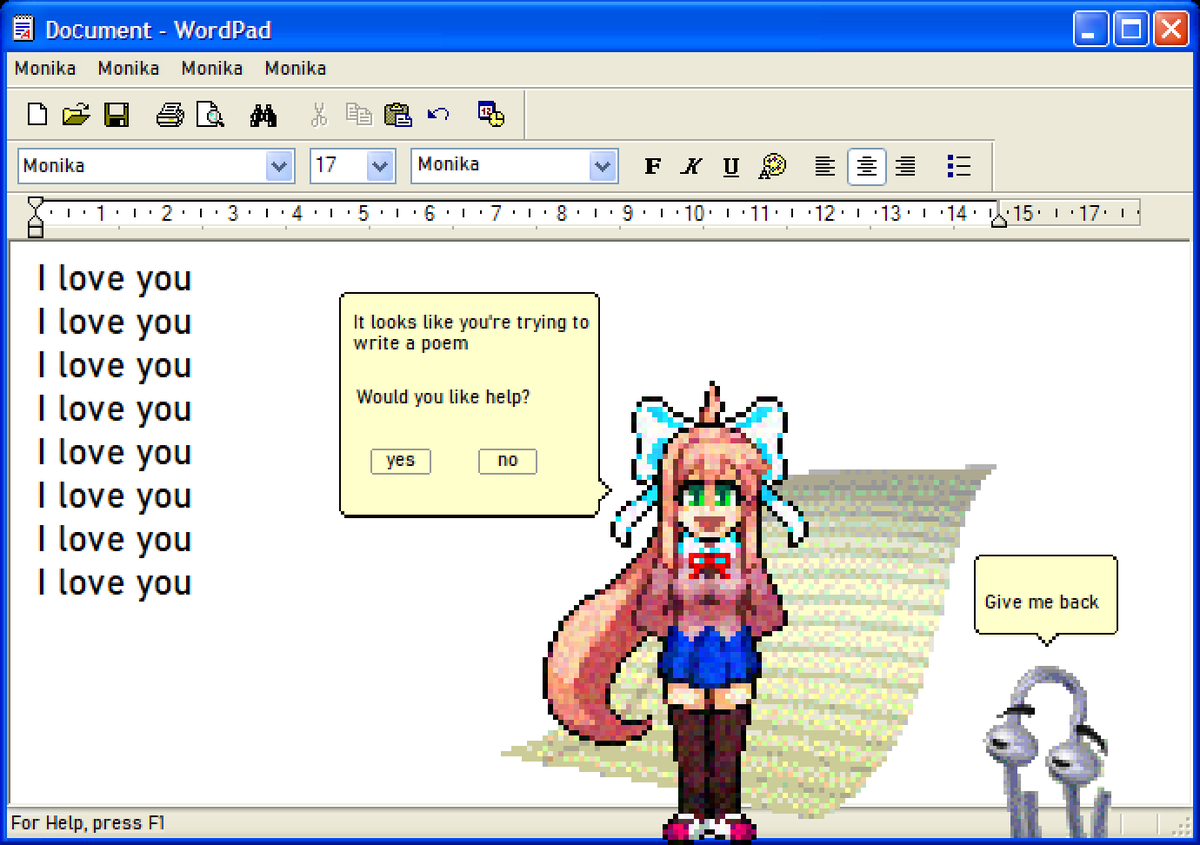Open the Print Preview icon

pyautogui.click(x=210, y=115)
